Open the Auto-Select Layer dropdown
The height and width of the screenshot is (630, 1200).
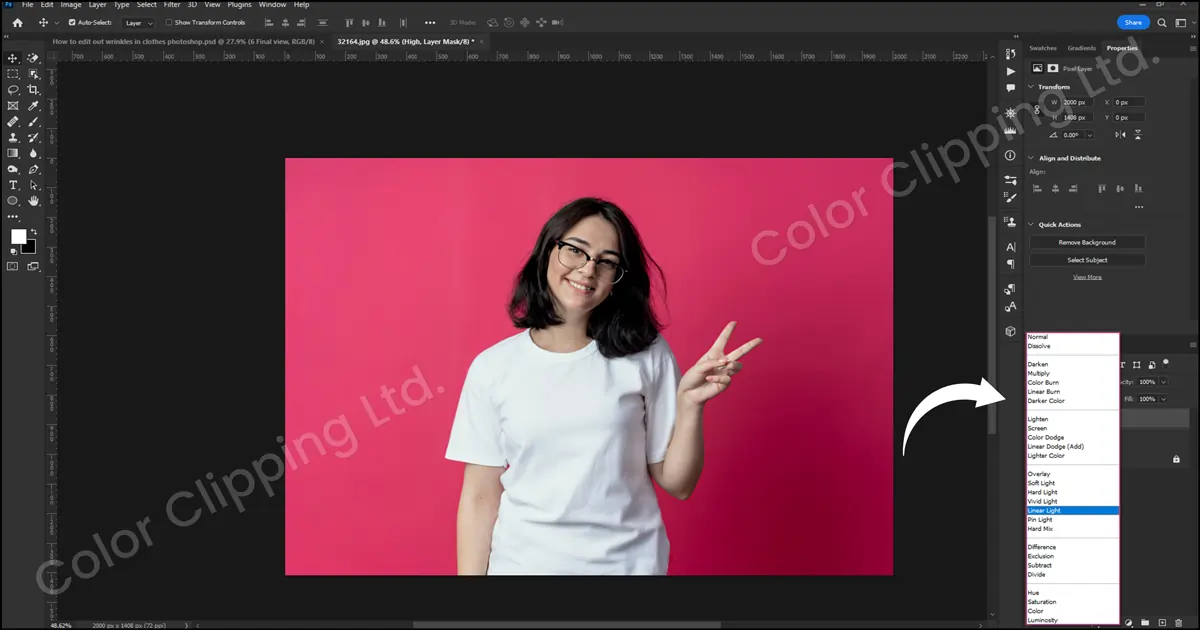click(138, 22)
